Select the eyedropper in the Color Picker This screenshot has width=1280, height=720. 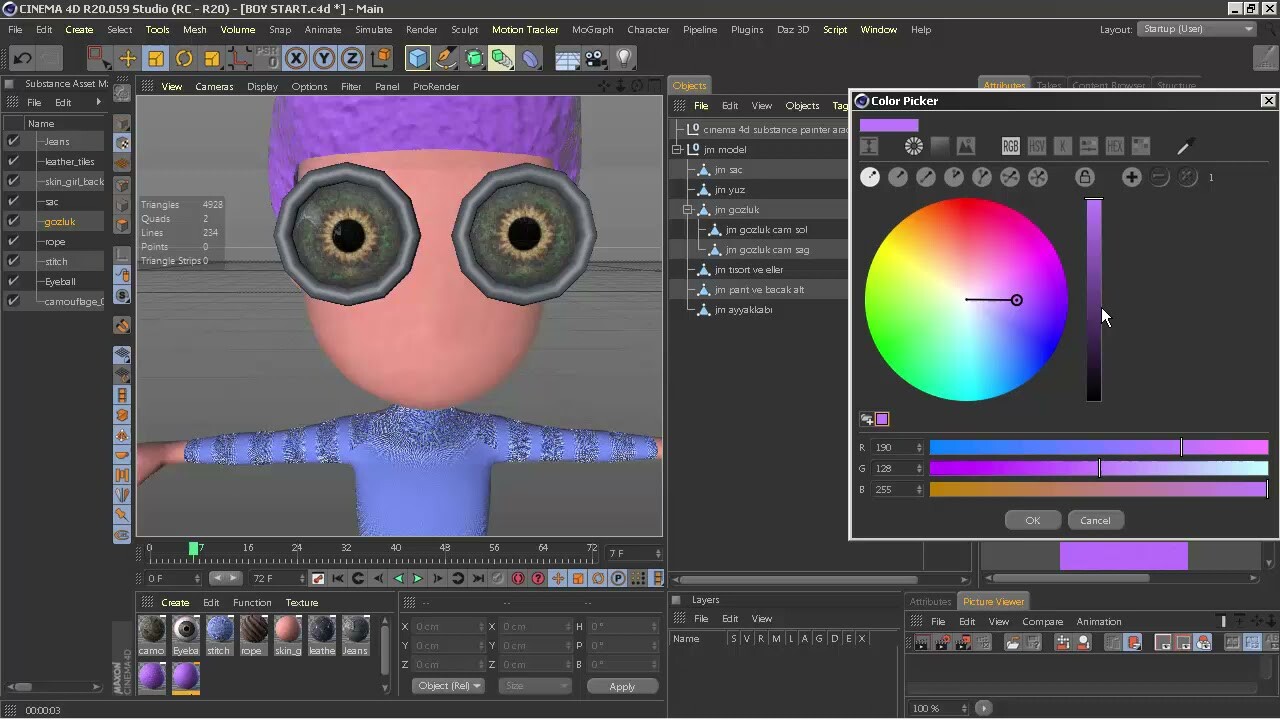[1186, 148]
